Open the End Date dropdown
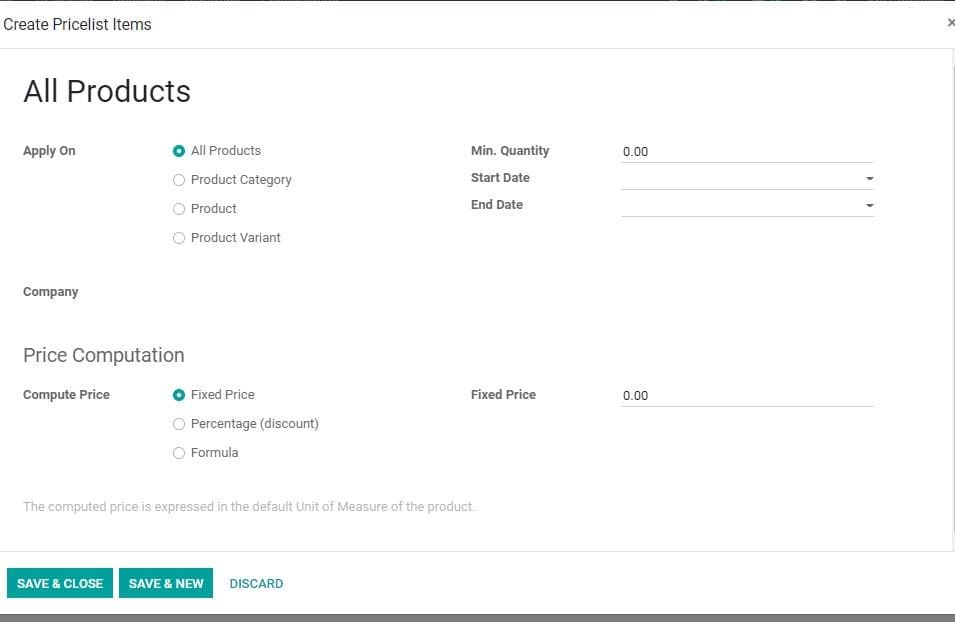955x622 pixels. pyautogui.click(x=868, y=205)
